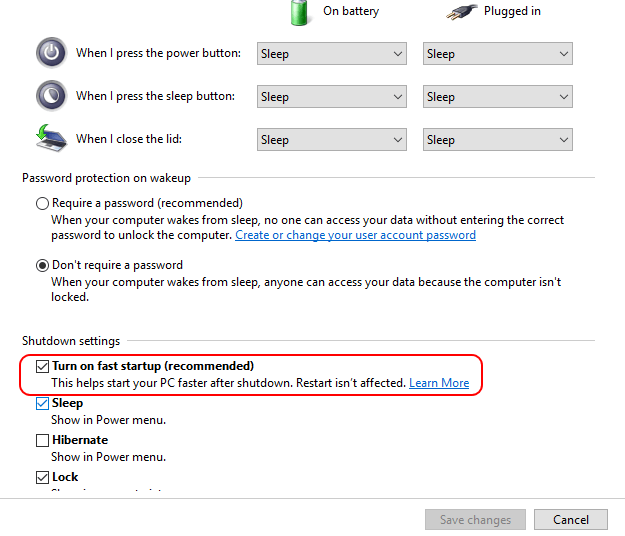Image resolution: width=625 pixels, height=536 pixels.
Task: Open sleep button On battery dropdown
Action: click(x=331, y=97)
